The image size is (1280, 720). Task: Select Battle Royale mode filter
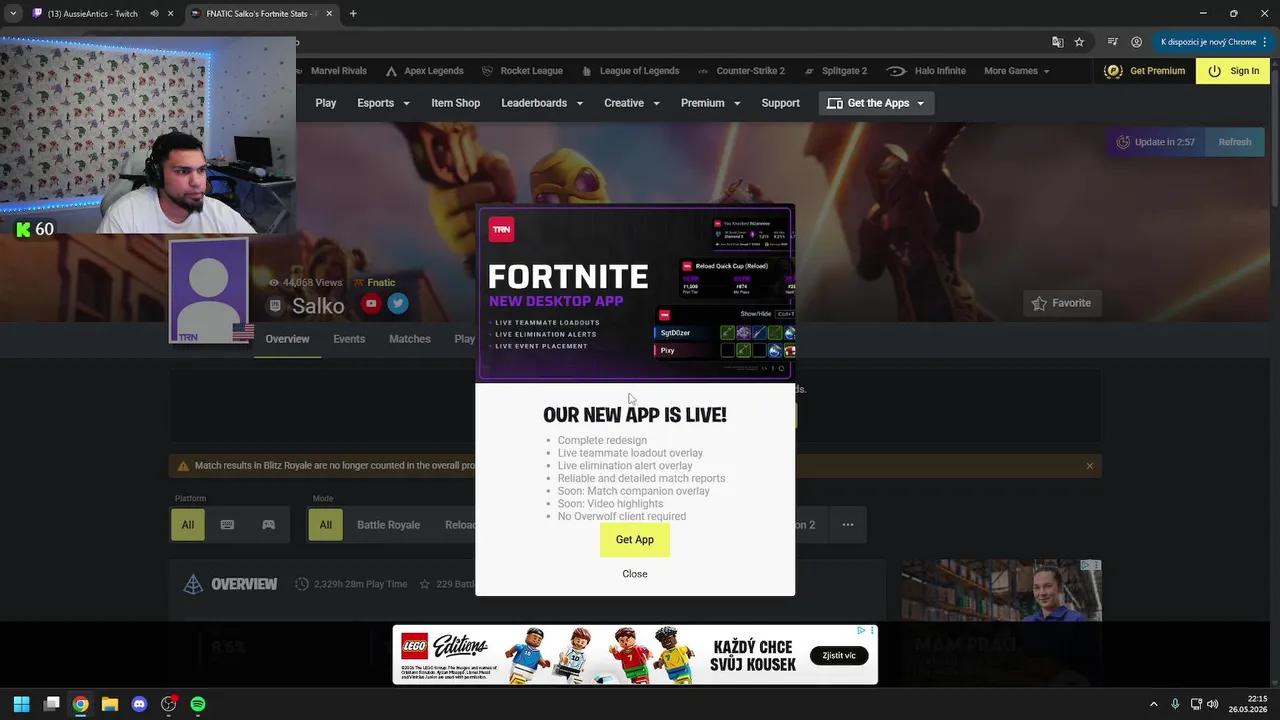(x=388, y=525)
